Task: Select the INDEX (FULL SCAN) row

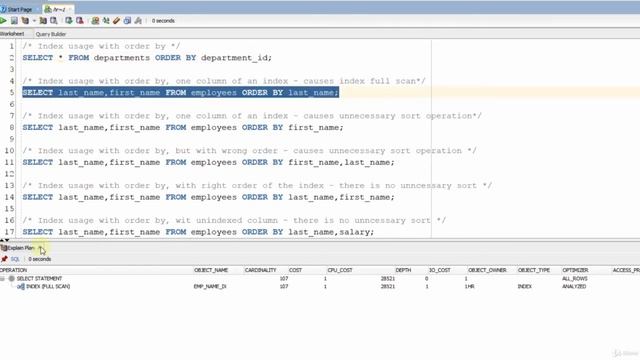Action: coord(320,287)
